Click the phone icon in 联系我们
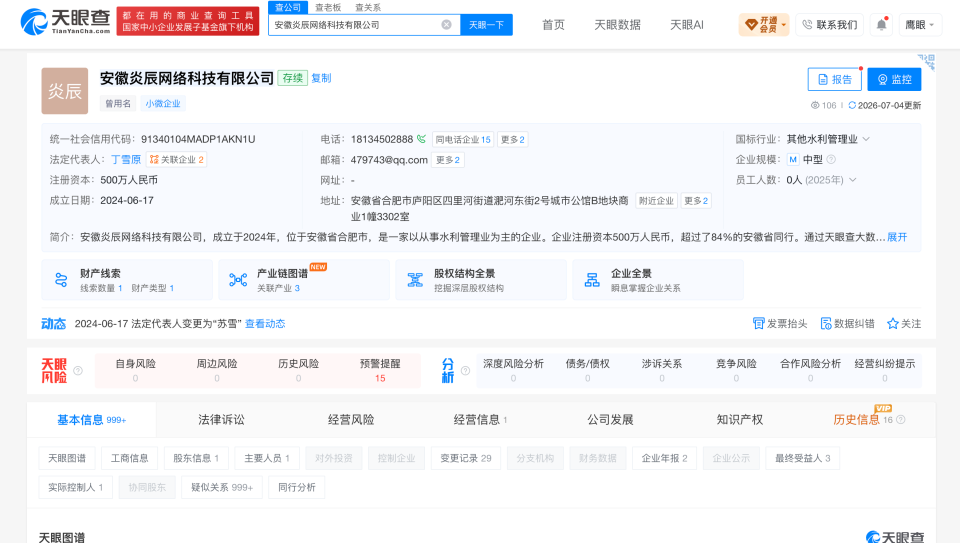 (808, 24)
